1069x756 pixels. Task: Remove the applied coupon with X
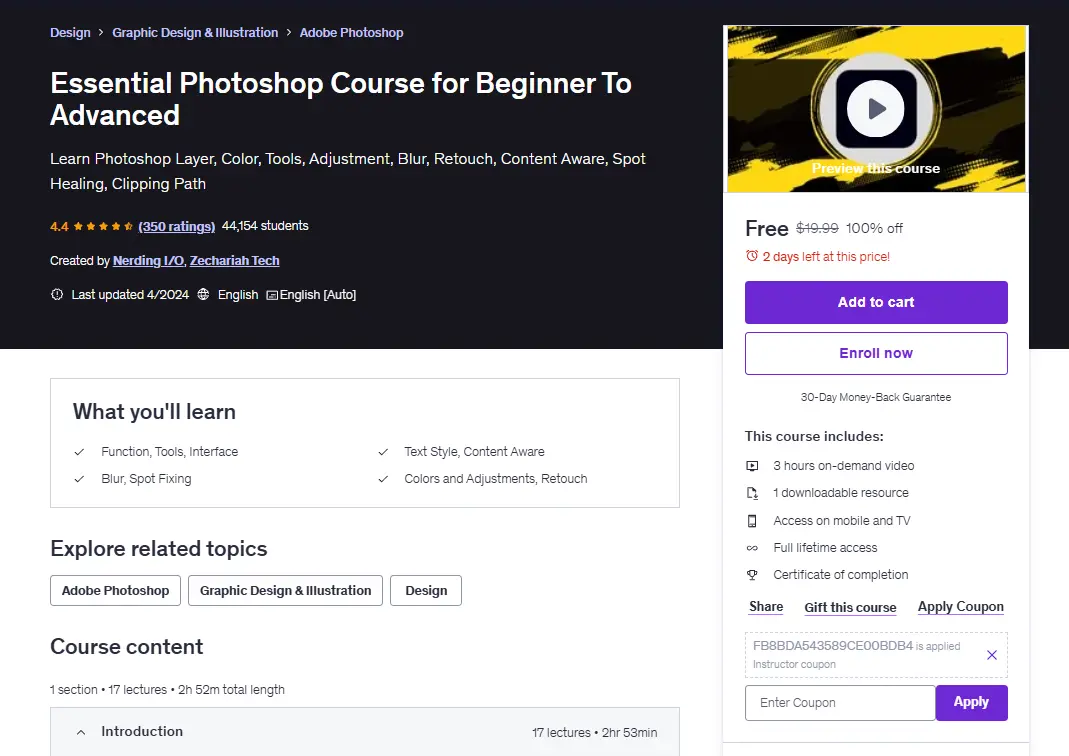tap(992, 655)
